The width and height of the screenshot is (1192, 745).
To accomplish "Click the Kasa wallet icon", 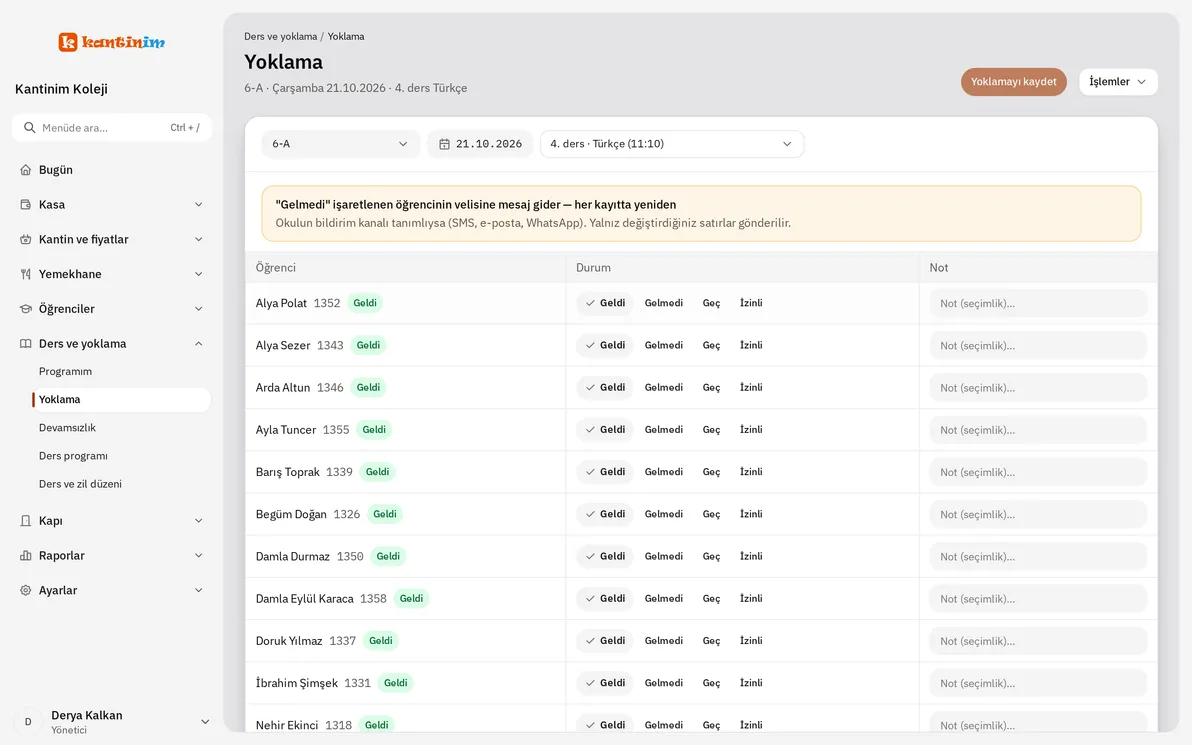I will [x=26, y=204].
